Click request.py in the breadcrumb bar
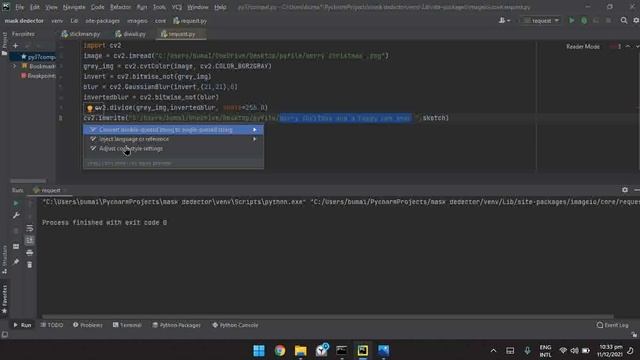Screen dimensions: 640x360 [190, 21]
